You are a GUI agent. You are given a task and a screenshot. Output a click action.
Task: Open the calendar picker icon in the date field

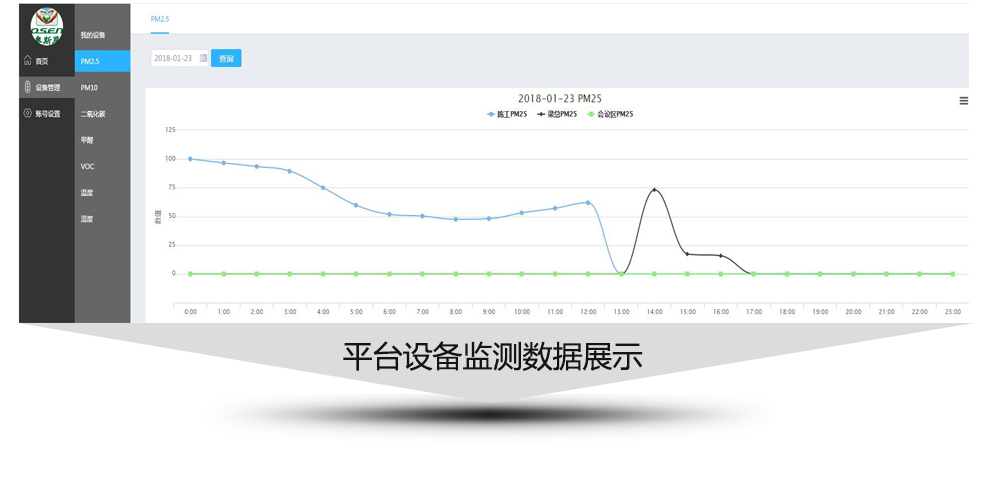203,58
